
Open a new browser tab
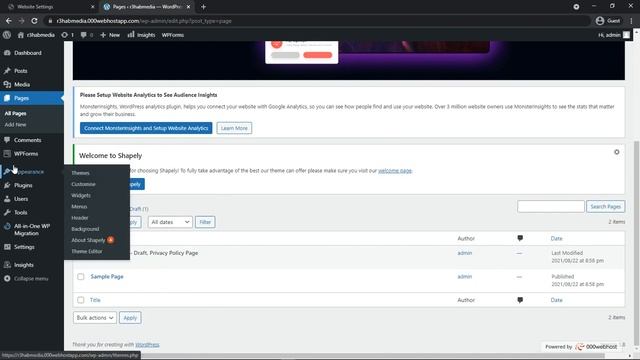(203, 7)
